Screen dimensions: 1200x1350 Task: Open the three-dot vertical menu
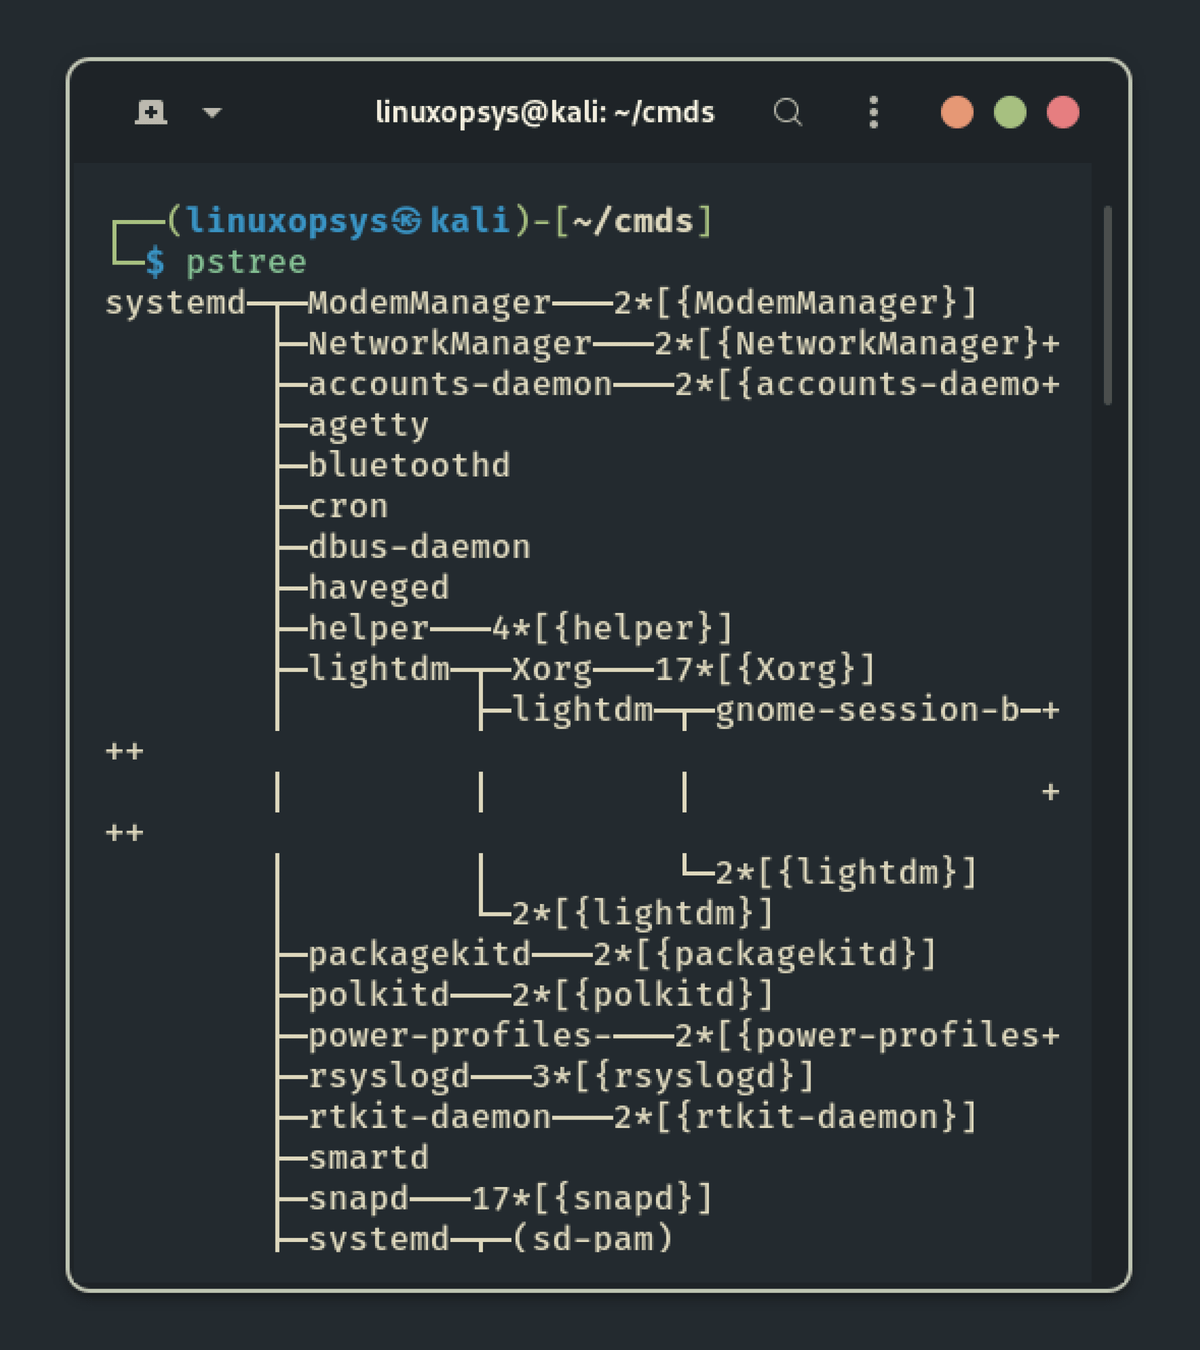coord(874,112)
